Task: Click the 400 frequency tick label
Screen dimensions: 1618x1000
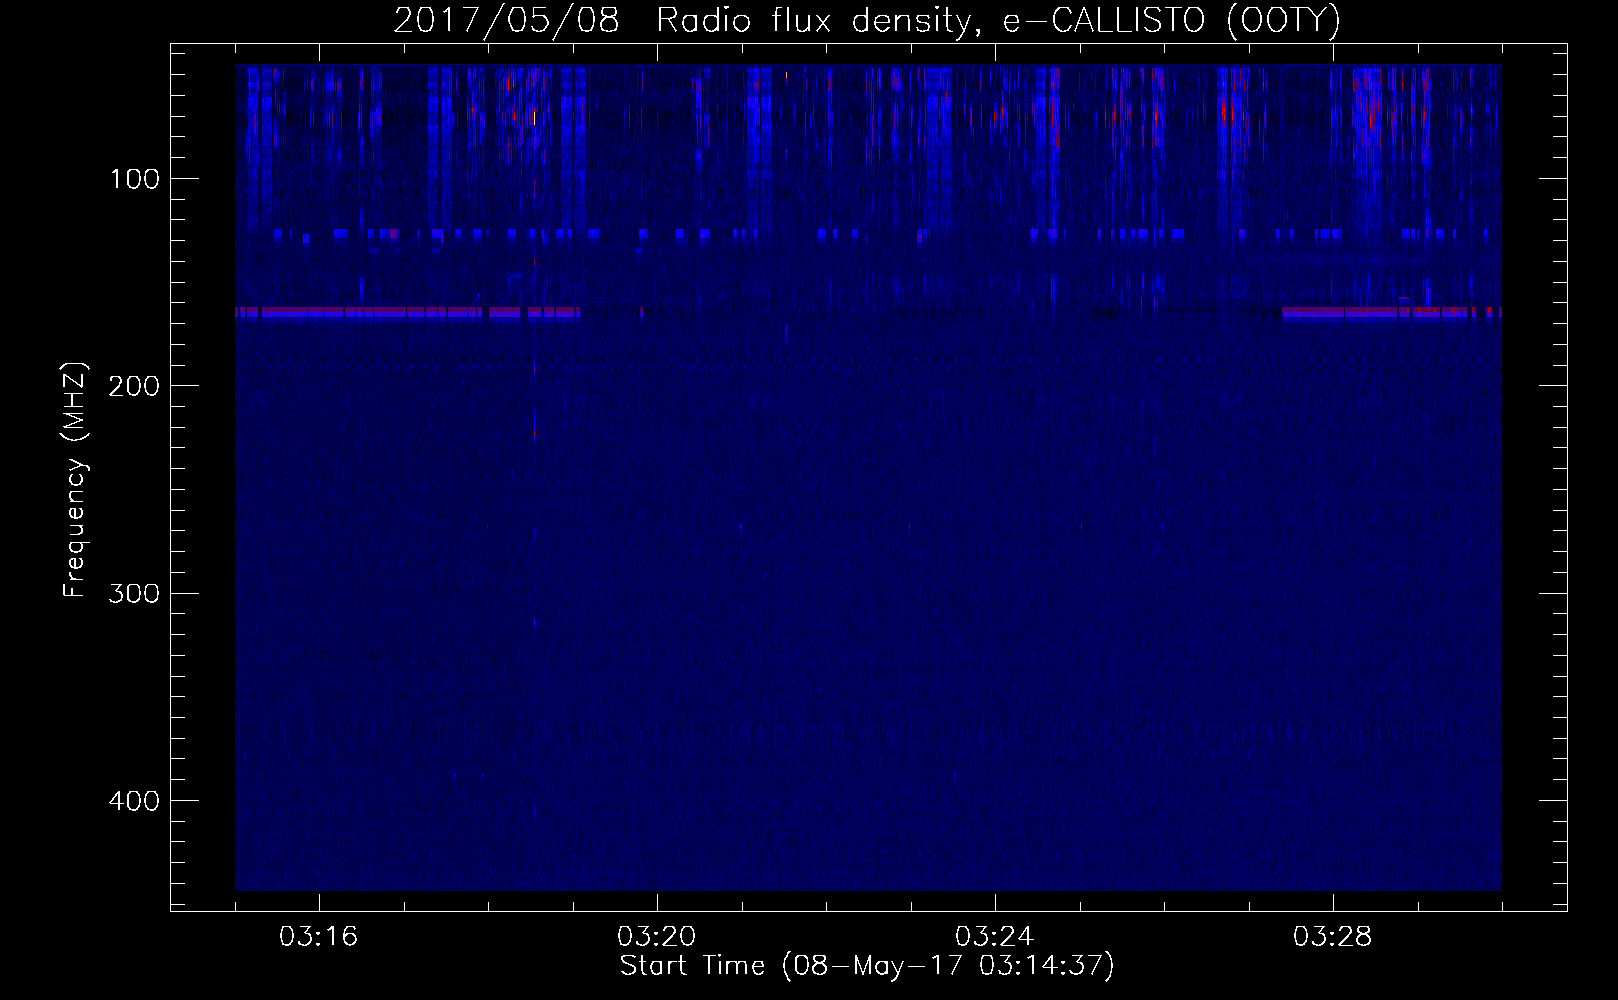Action: point(134,802)
